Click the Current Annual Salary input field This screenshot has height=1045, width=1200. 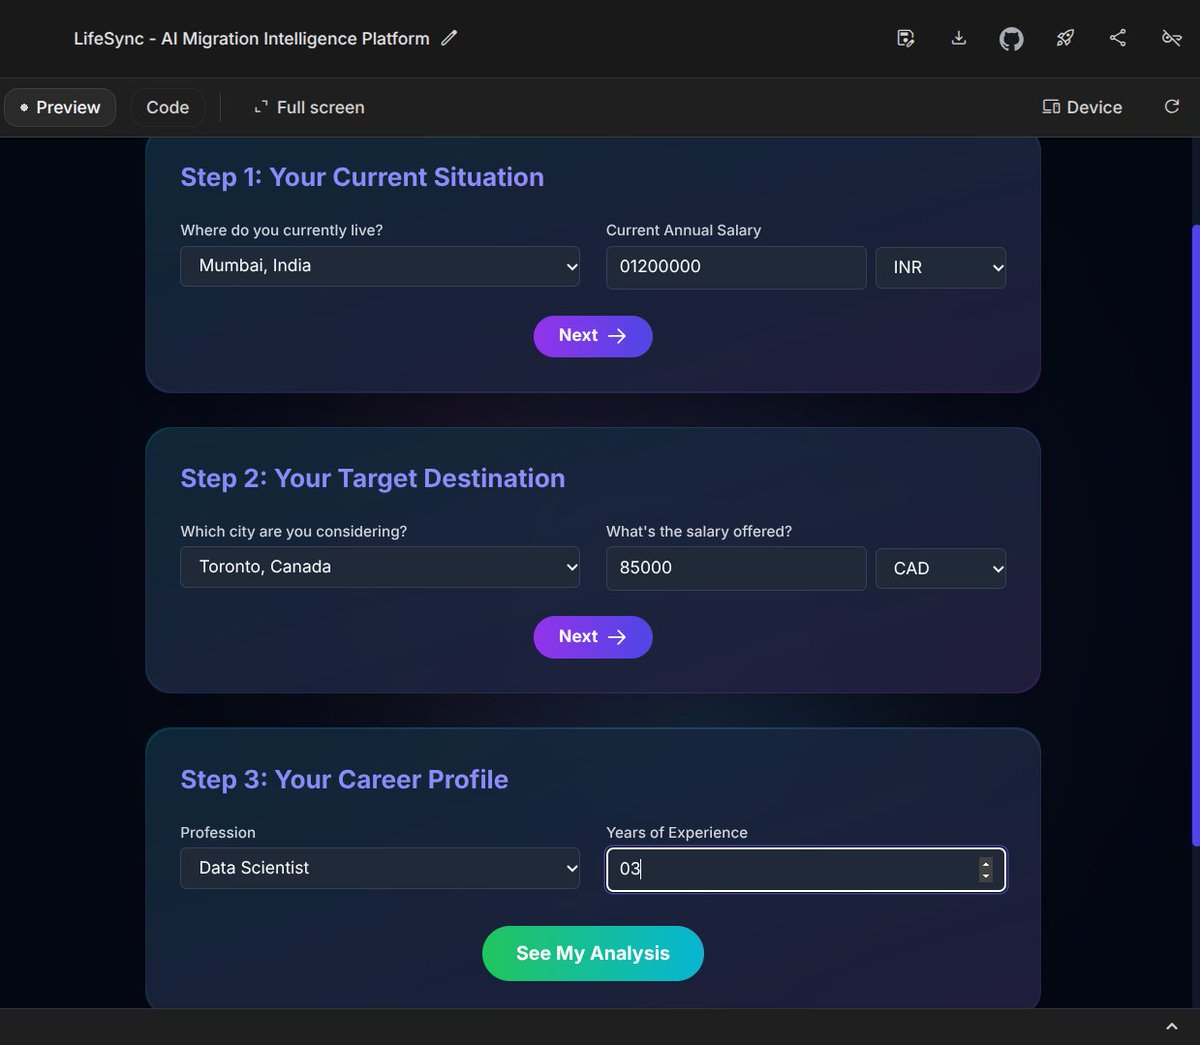coord(735,267)
